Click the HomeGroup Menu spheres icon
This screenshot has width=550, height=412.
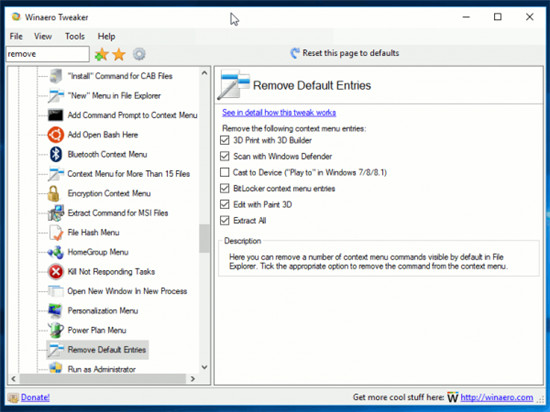coord(56,252)
